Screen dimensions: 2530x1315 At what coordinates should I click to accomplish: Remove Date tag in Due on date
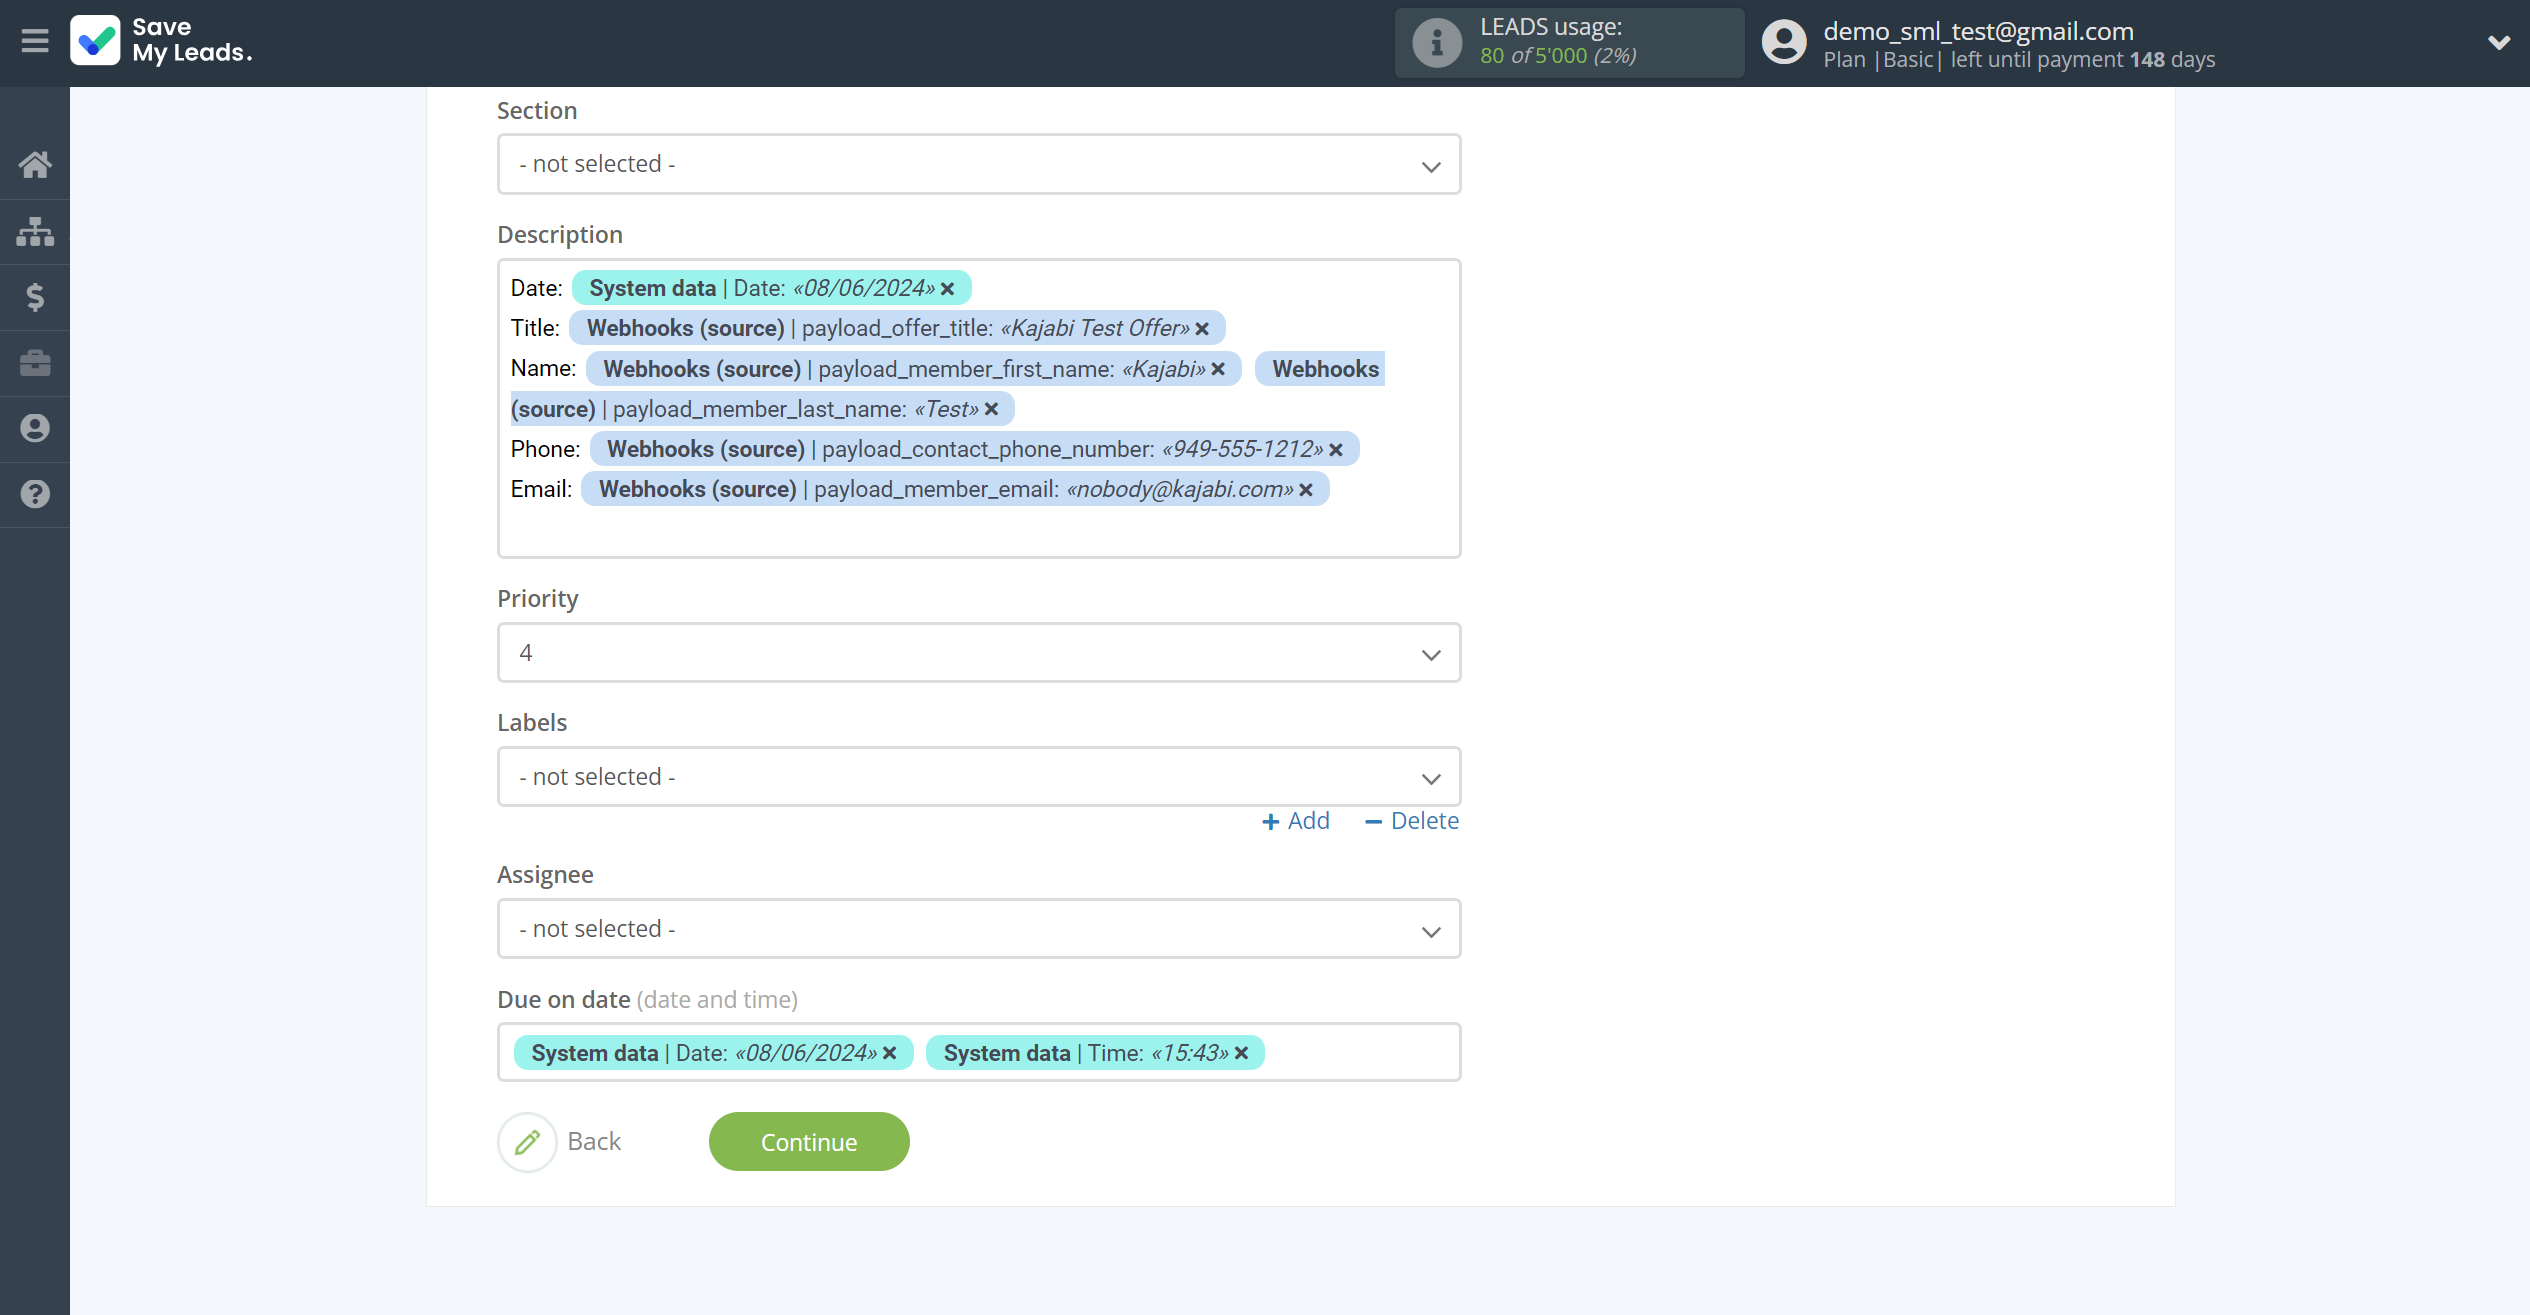point(890,1053)
